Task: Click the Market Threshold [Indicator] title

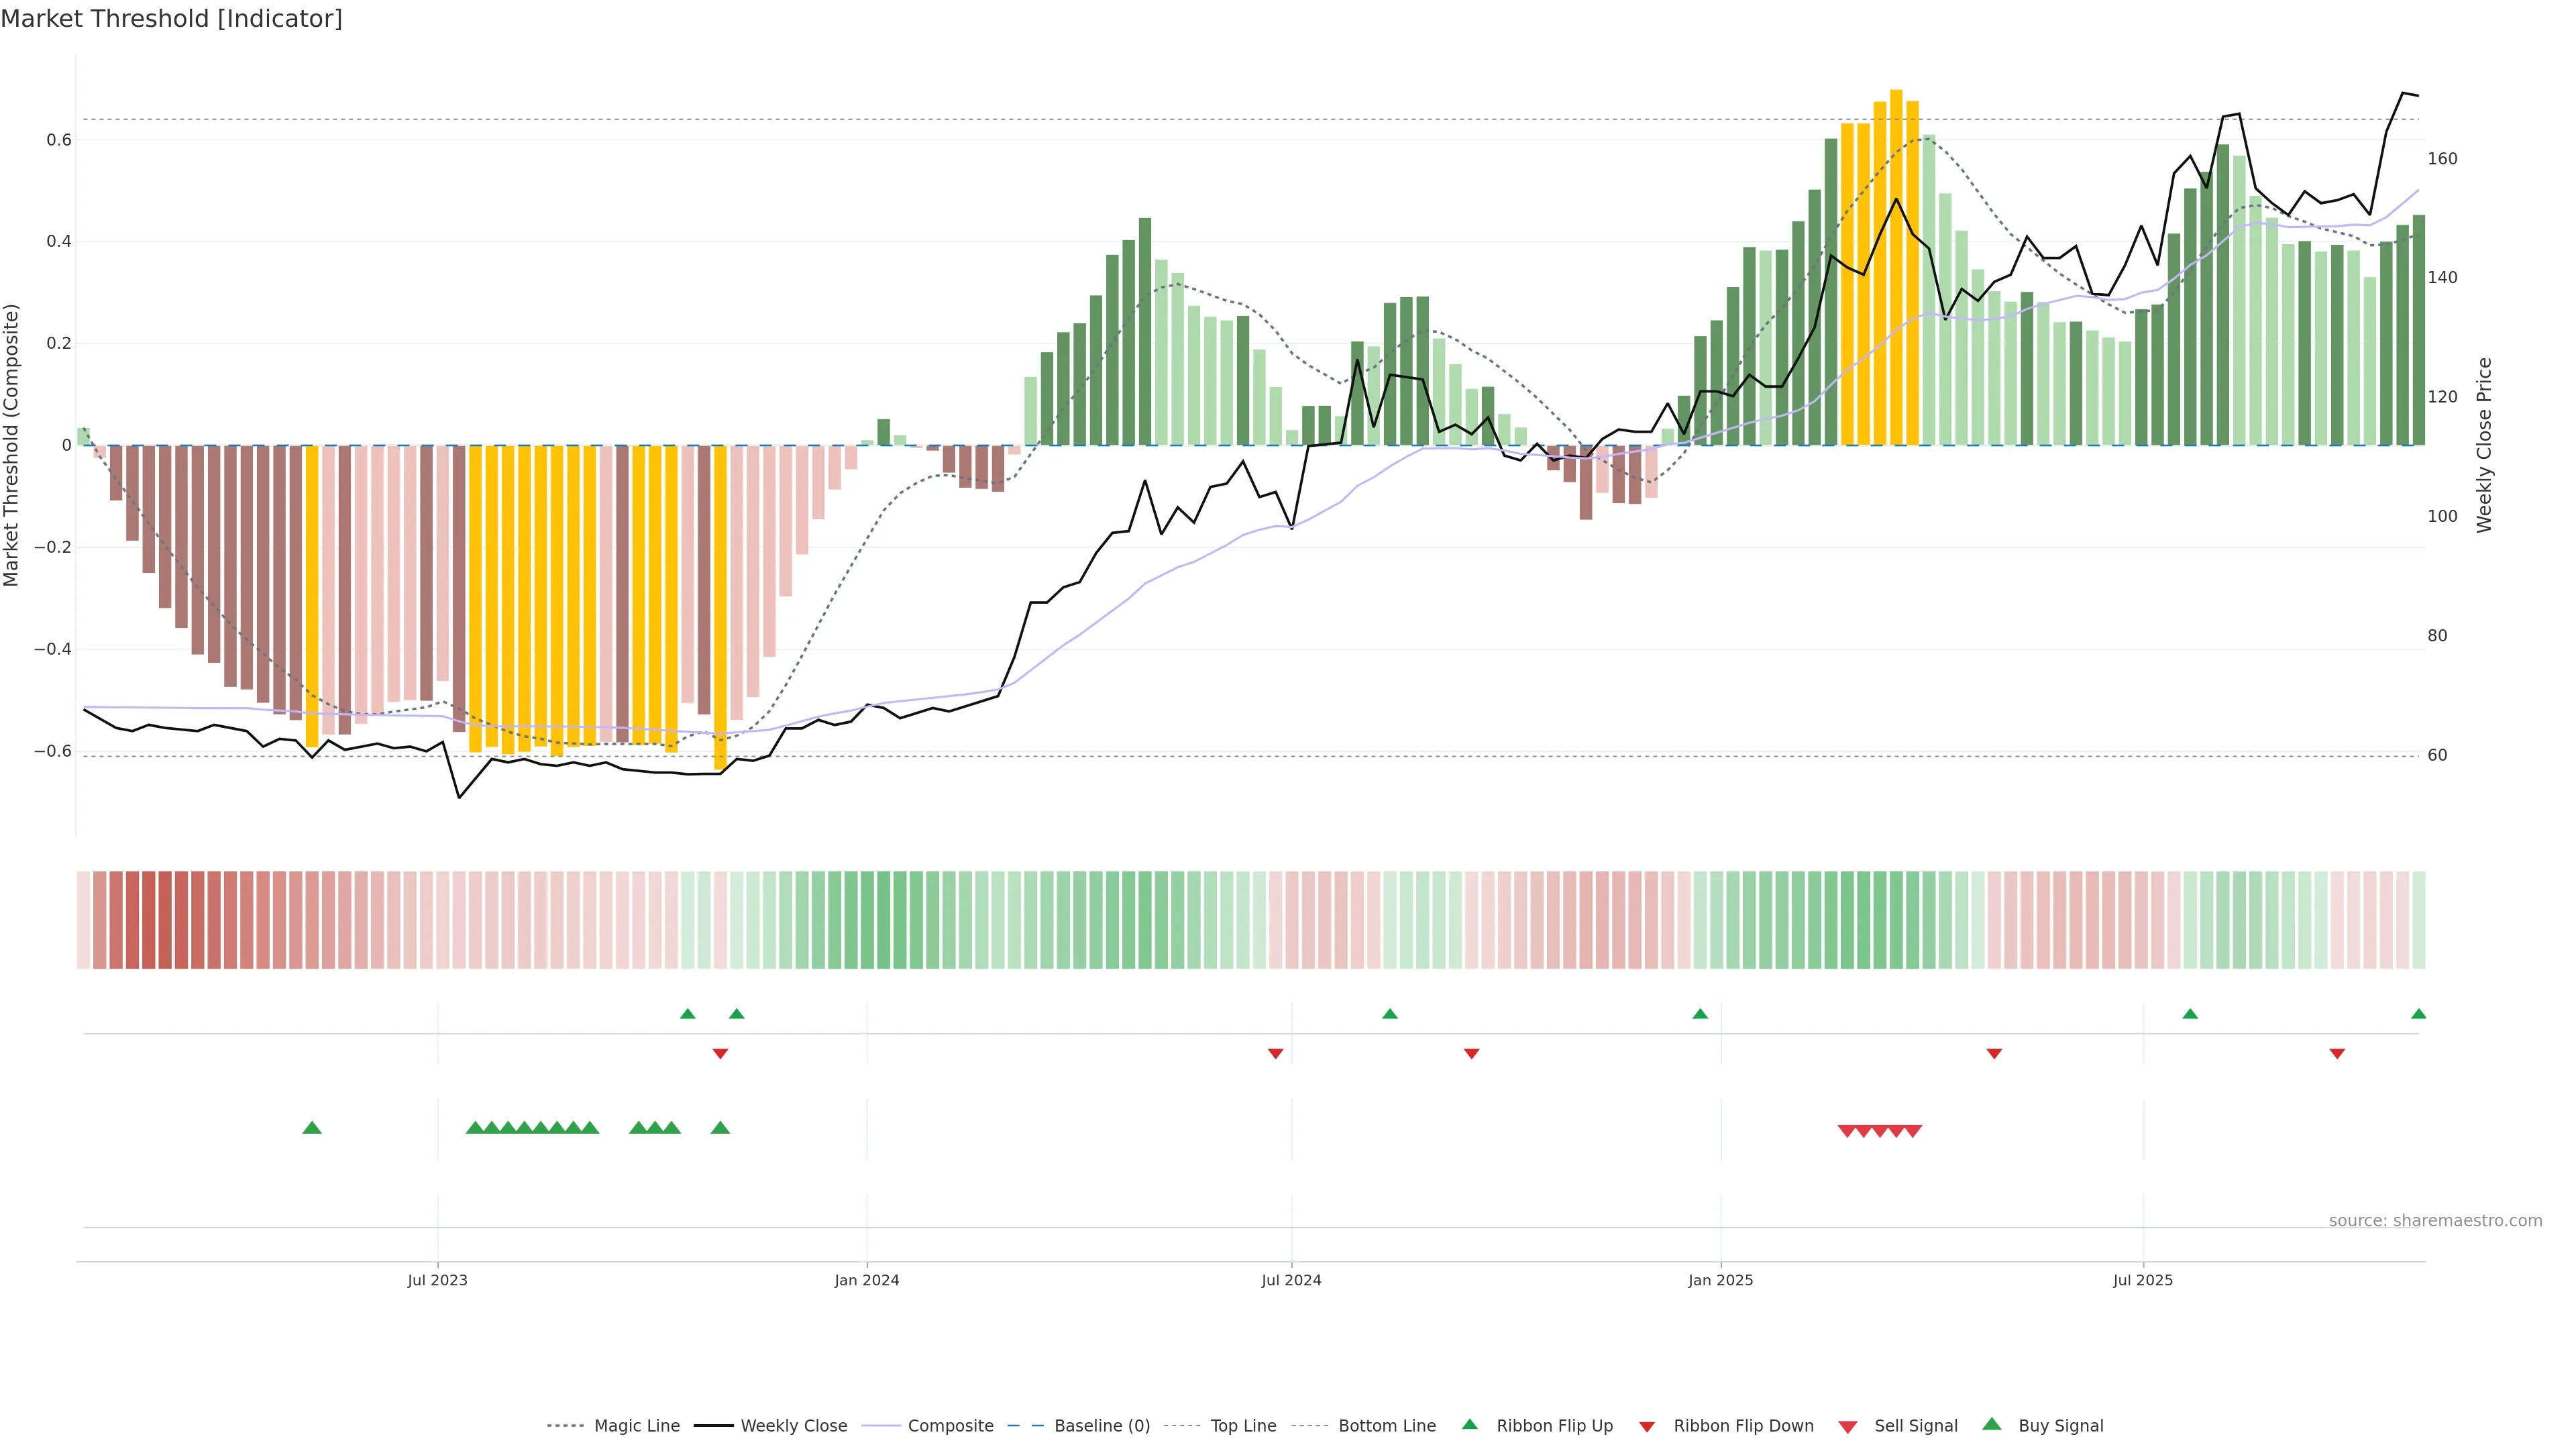Action: click(x=171, y=19)
